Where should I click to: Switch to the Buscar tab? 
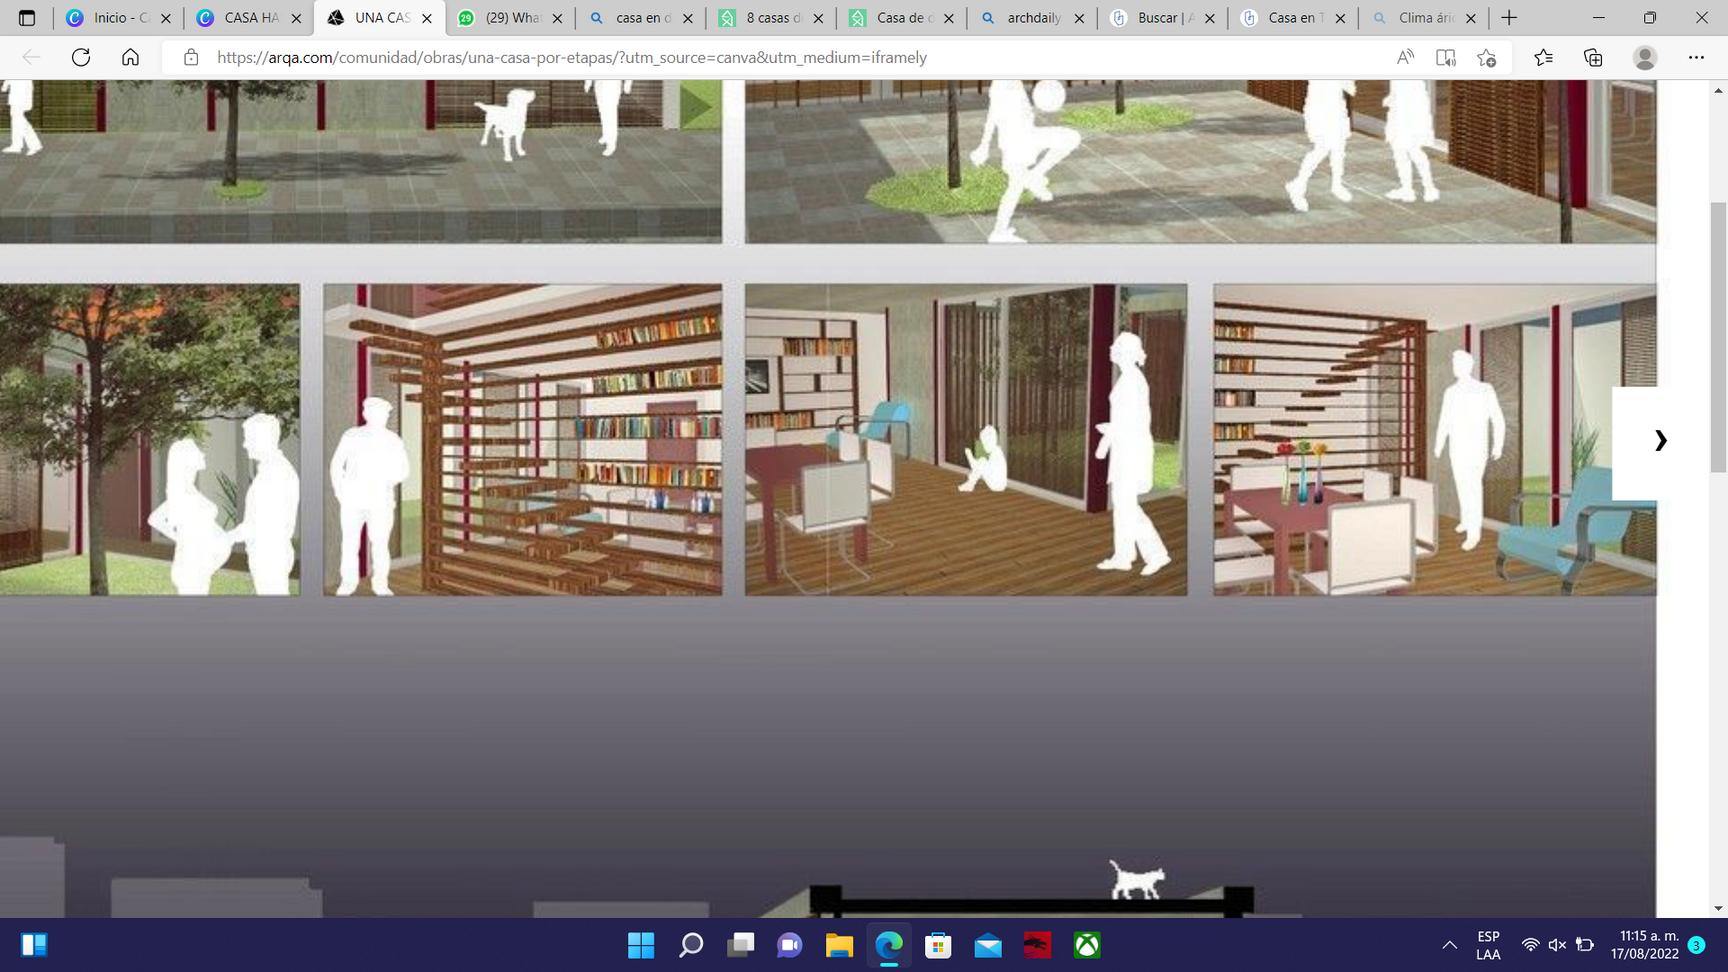1162,18
